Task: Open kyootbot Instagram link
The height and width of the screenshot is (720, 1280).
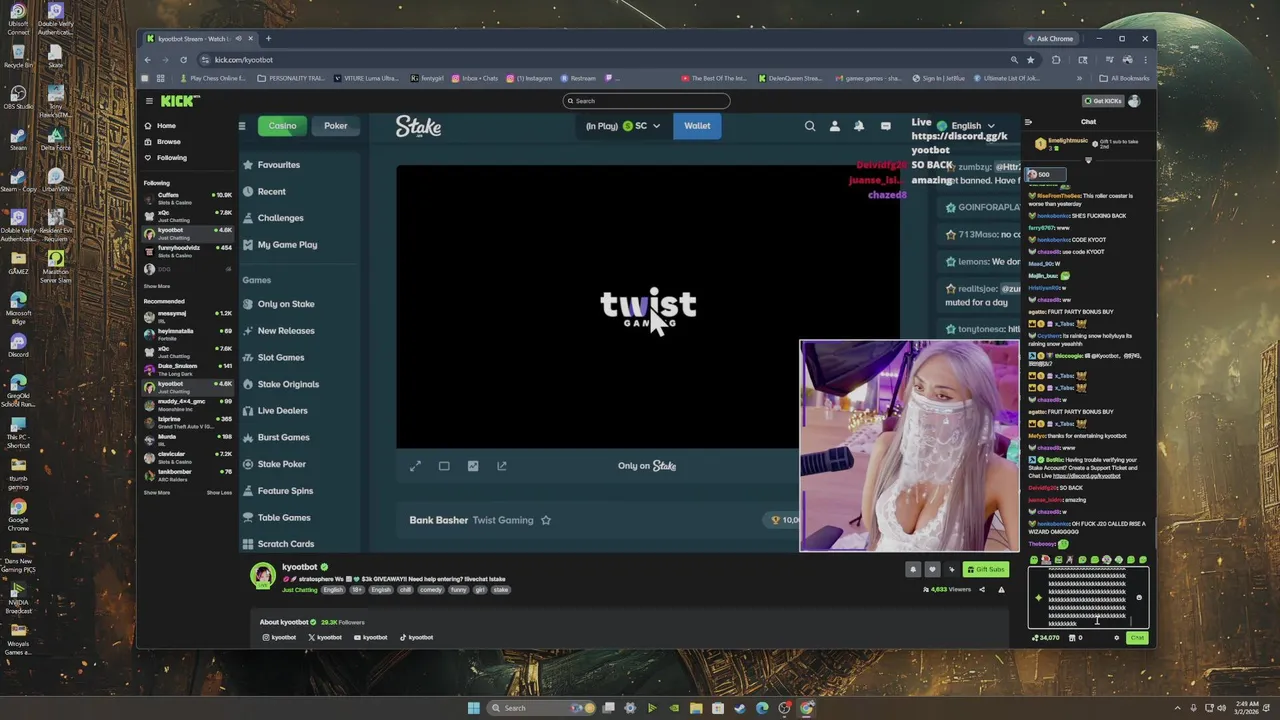Action: [279, 638]
